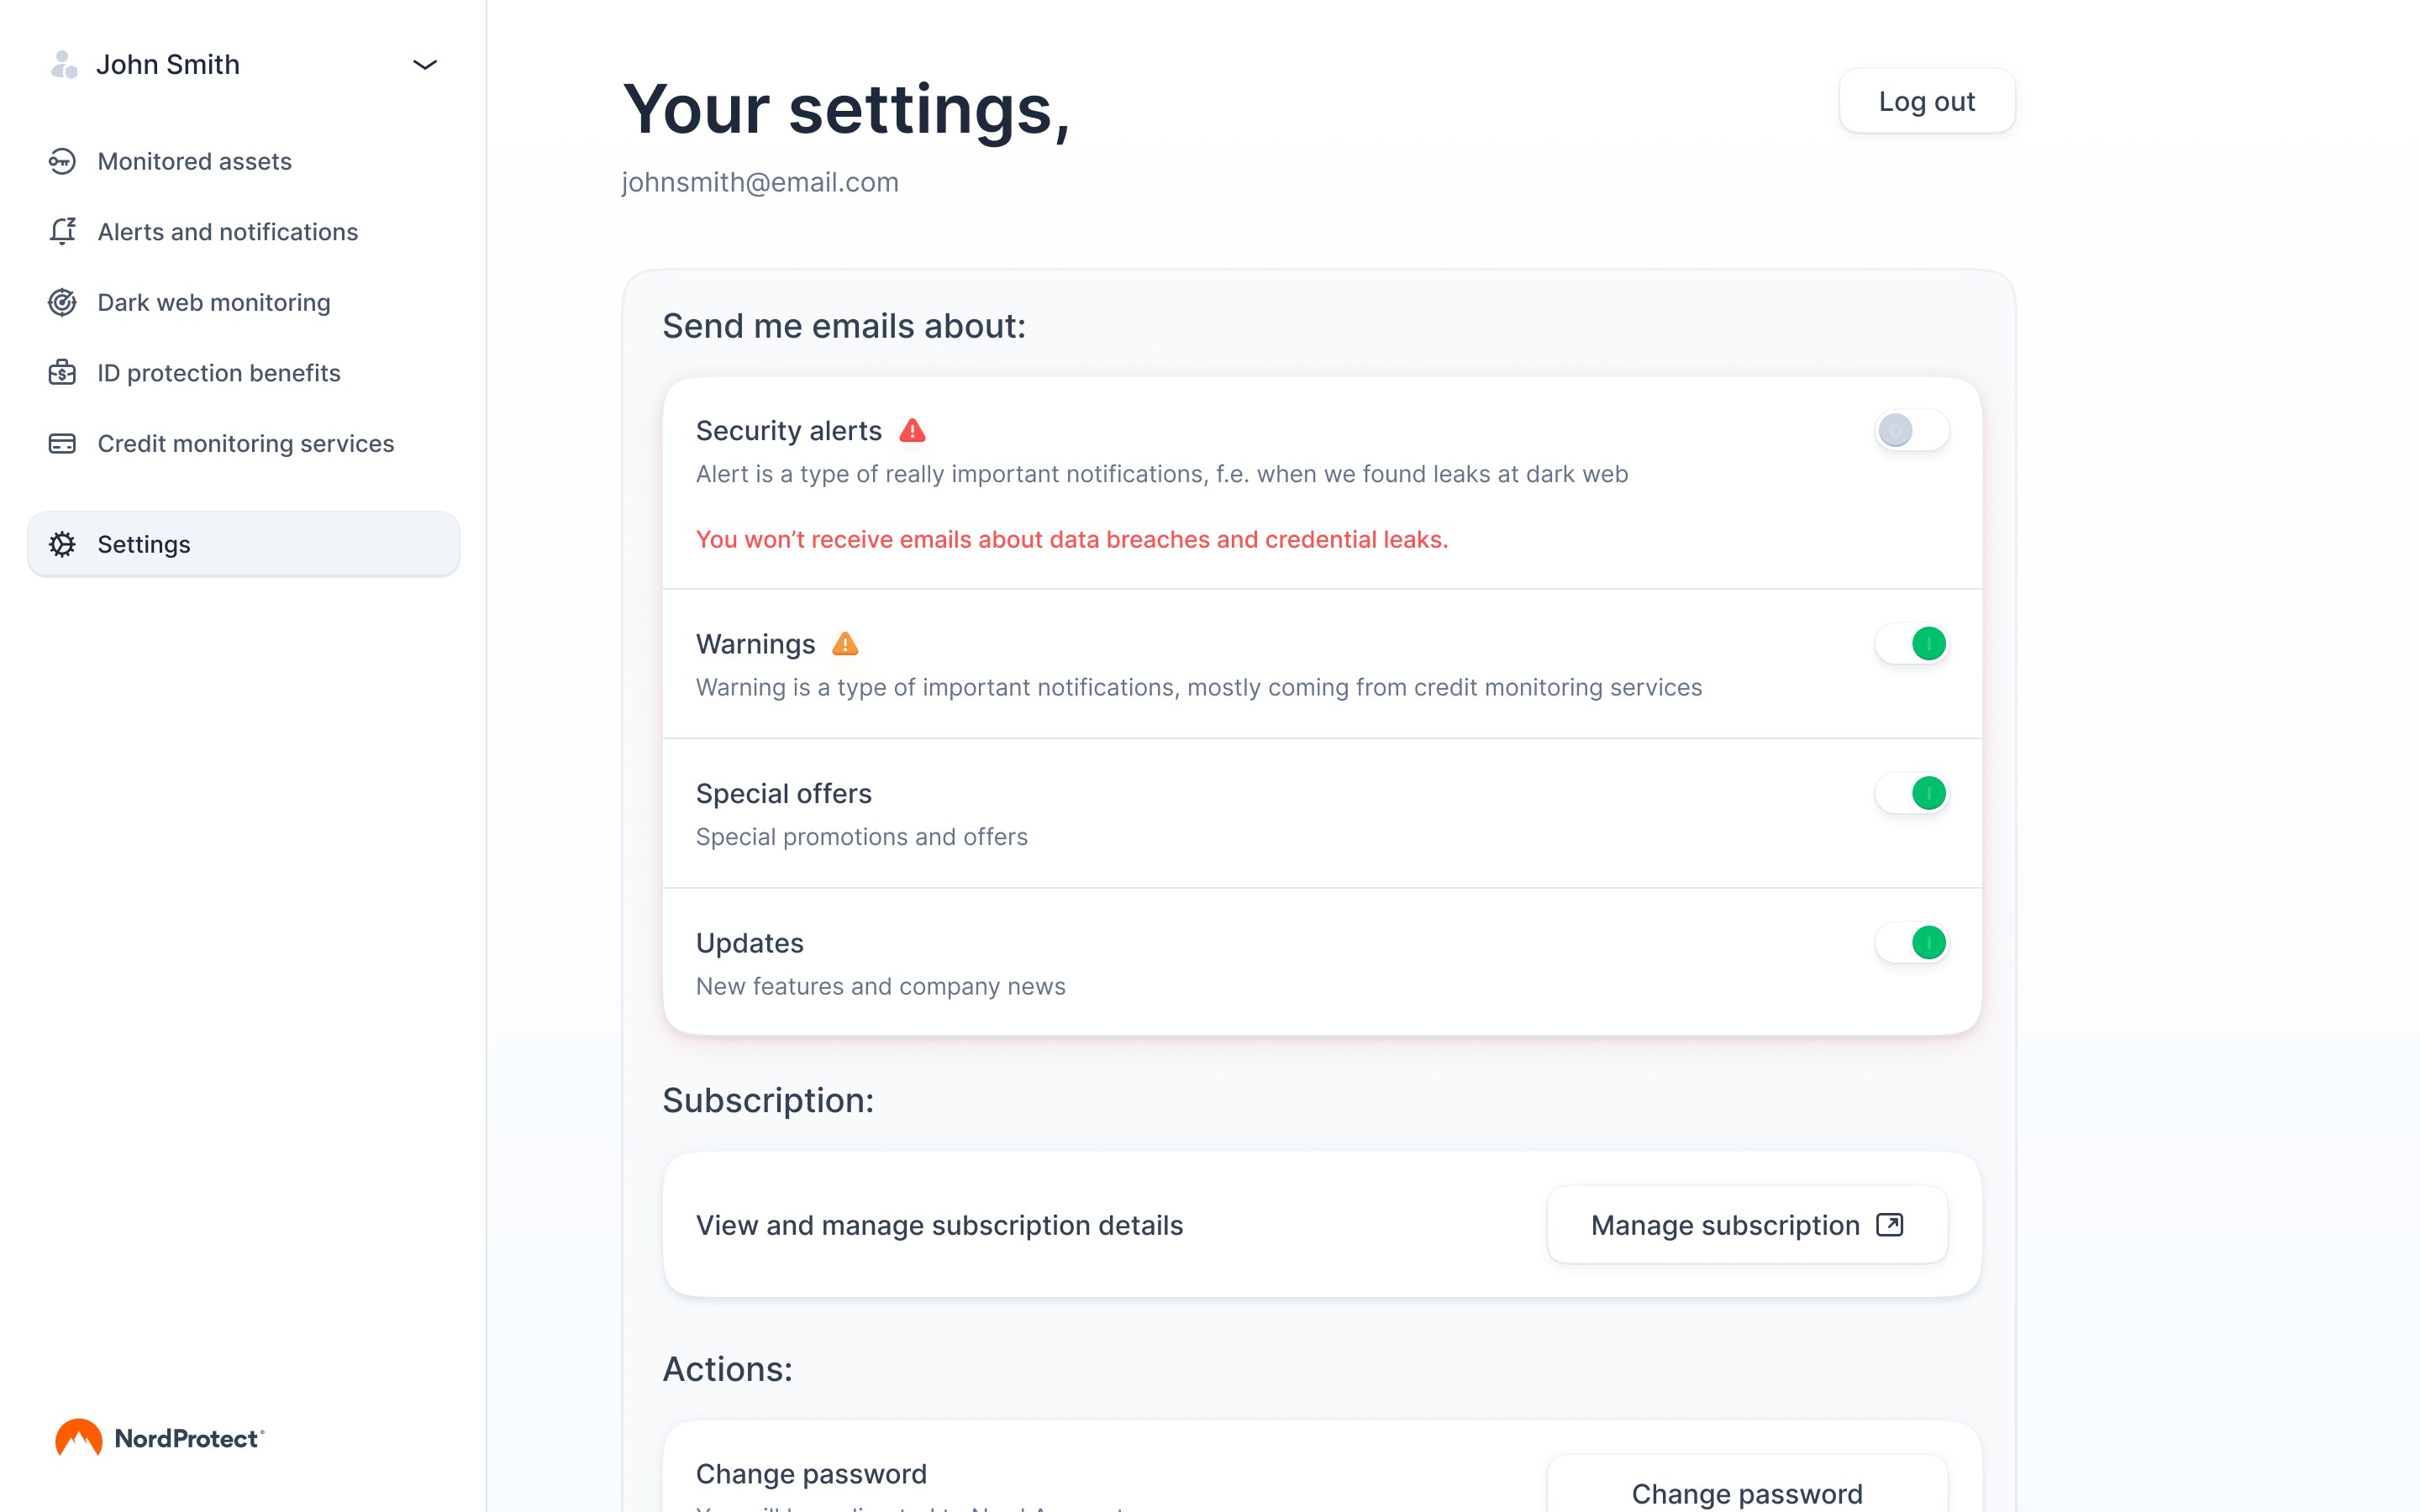The image size is (2420, 1512).
Task: Turn off the Special offers toggle
Action: click(x=1911, y=794)
